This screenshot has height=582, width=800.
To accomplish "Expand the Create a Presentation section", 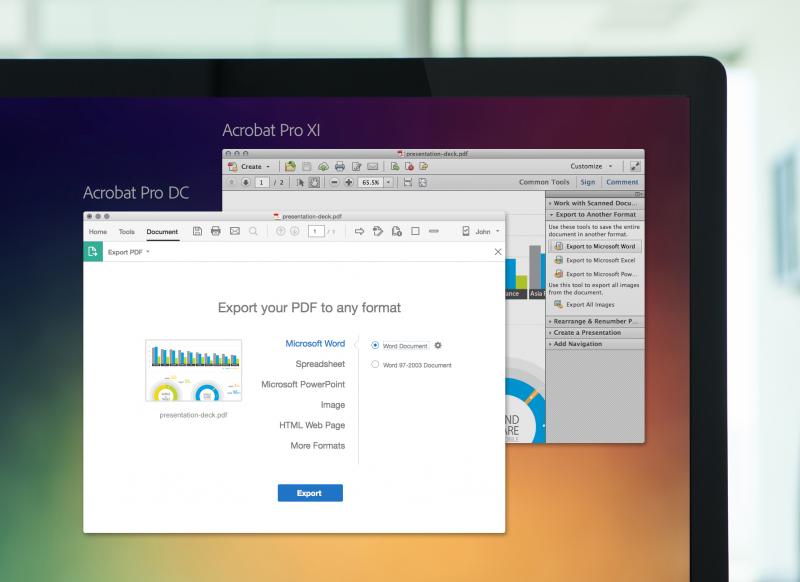I will click(590, 332).
